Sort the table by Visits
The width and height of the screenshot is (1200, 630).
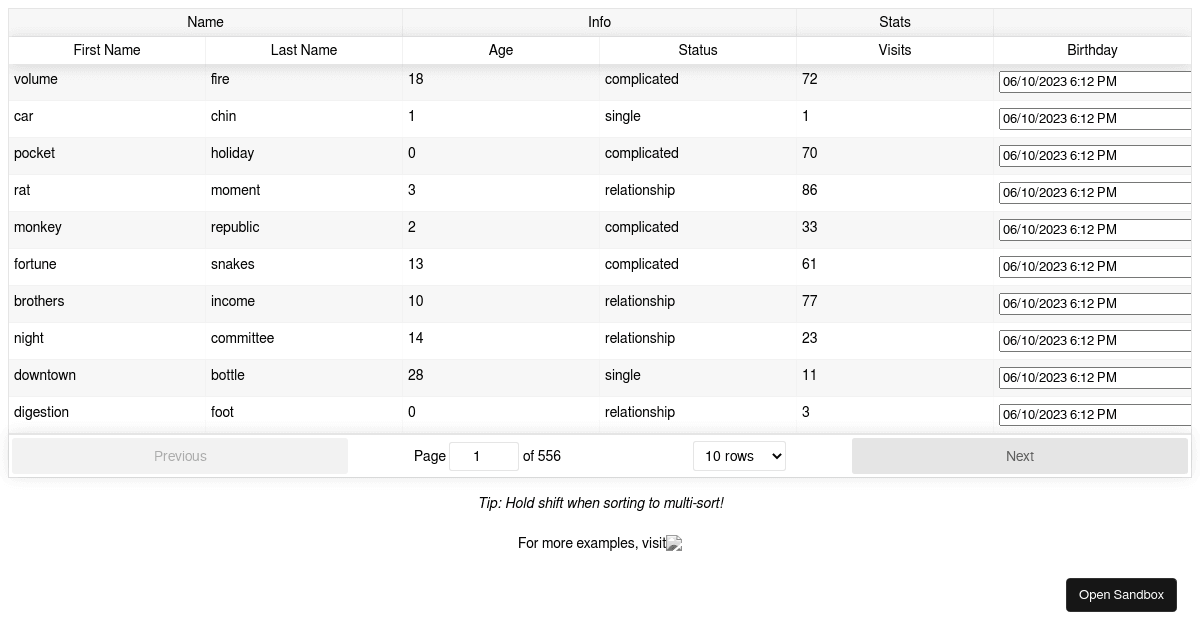pos(895,50)
